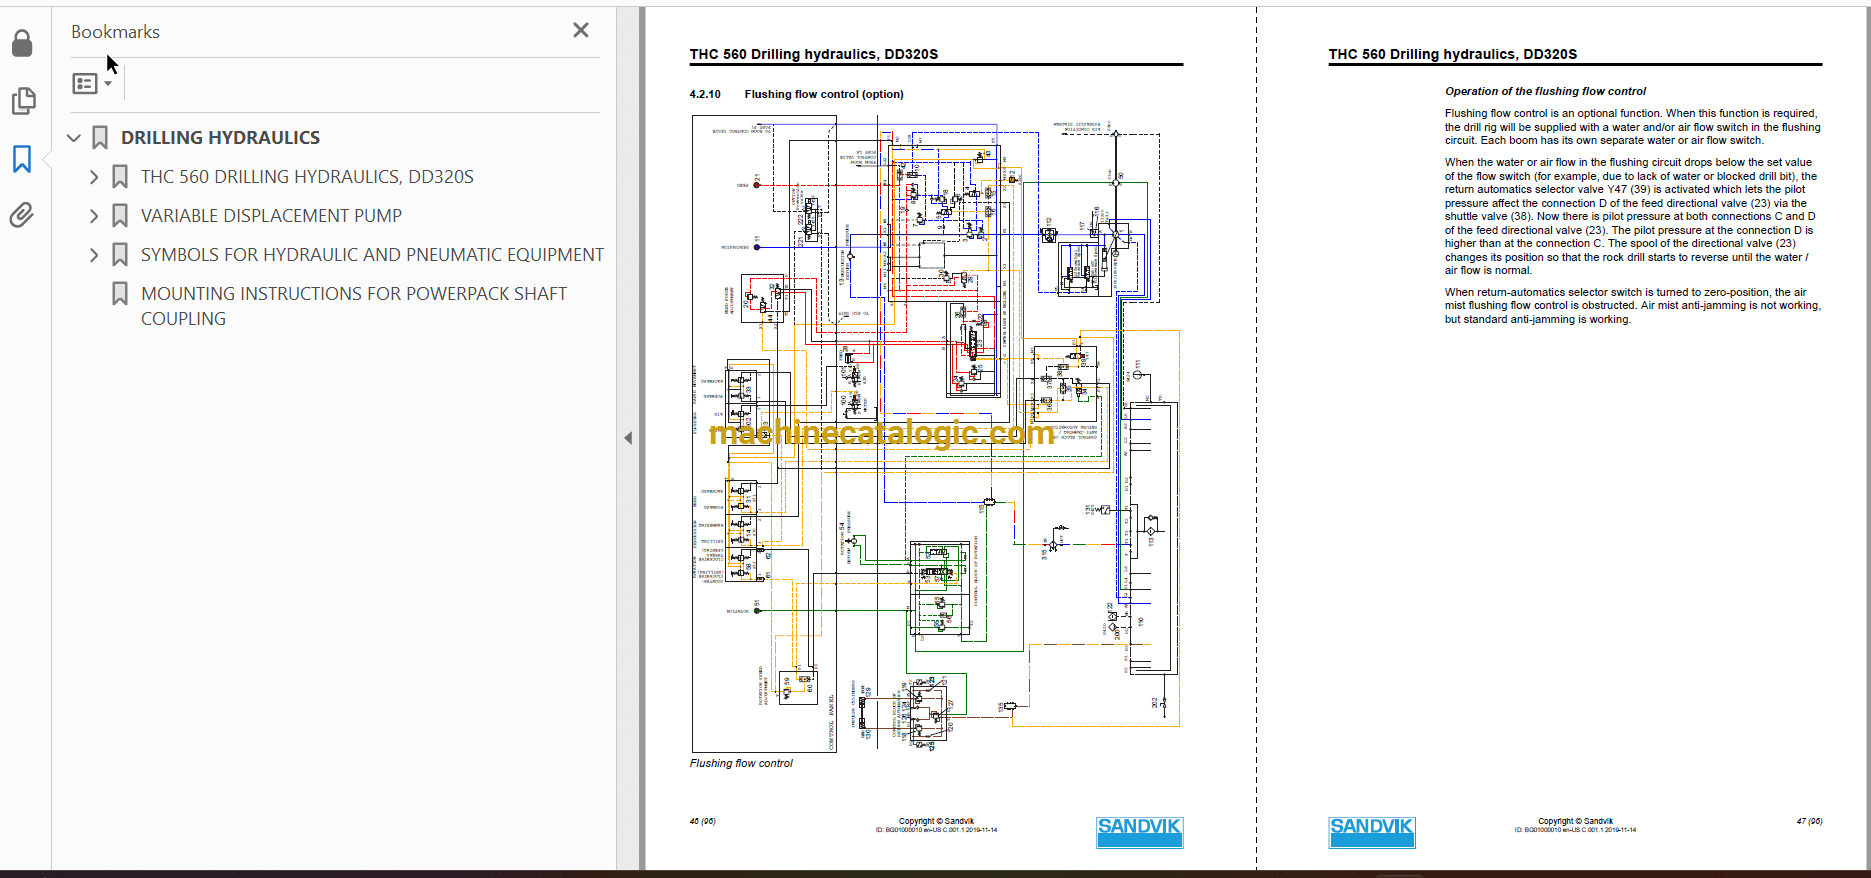Click bookmark icon beside THC 560 DRILLING entry
Screen dimensions: 1871x878
click(x=120, y=177)
